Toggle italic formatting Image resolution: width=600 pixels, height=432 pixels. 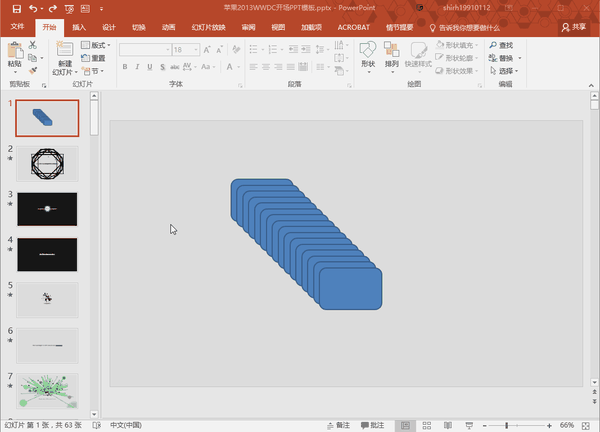tap(137, 67)
